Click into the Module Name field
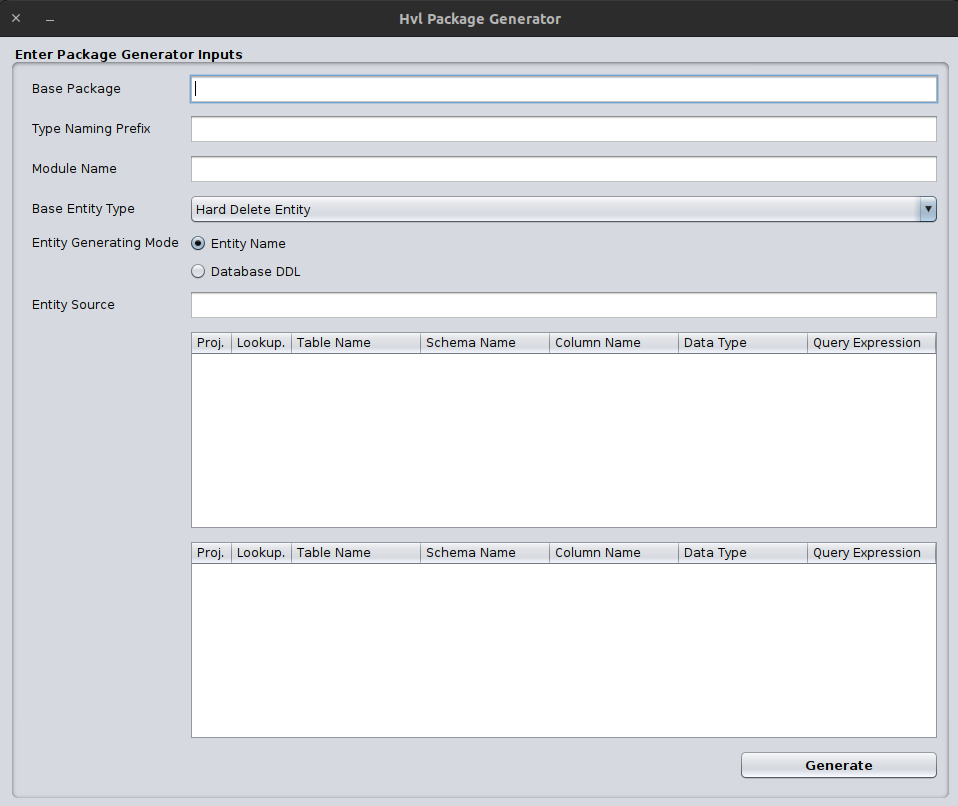 pos(563,169)
